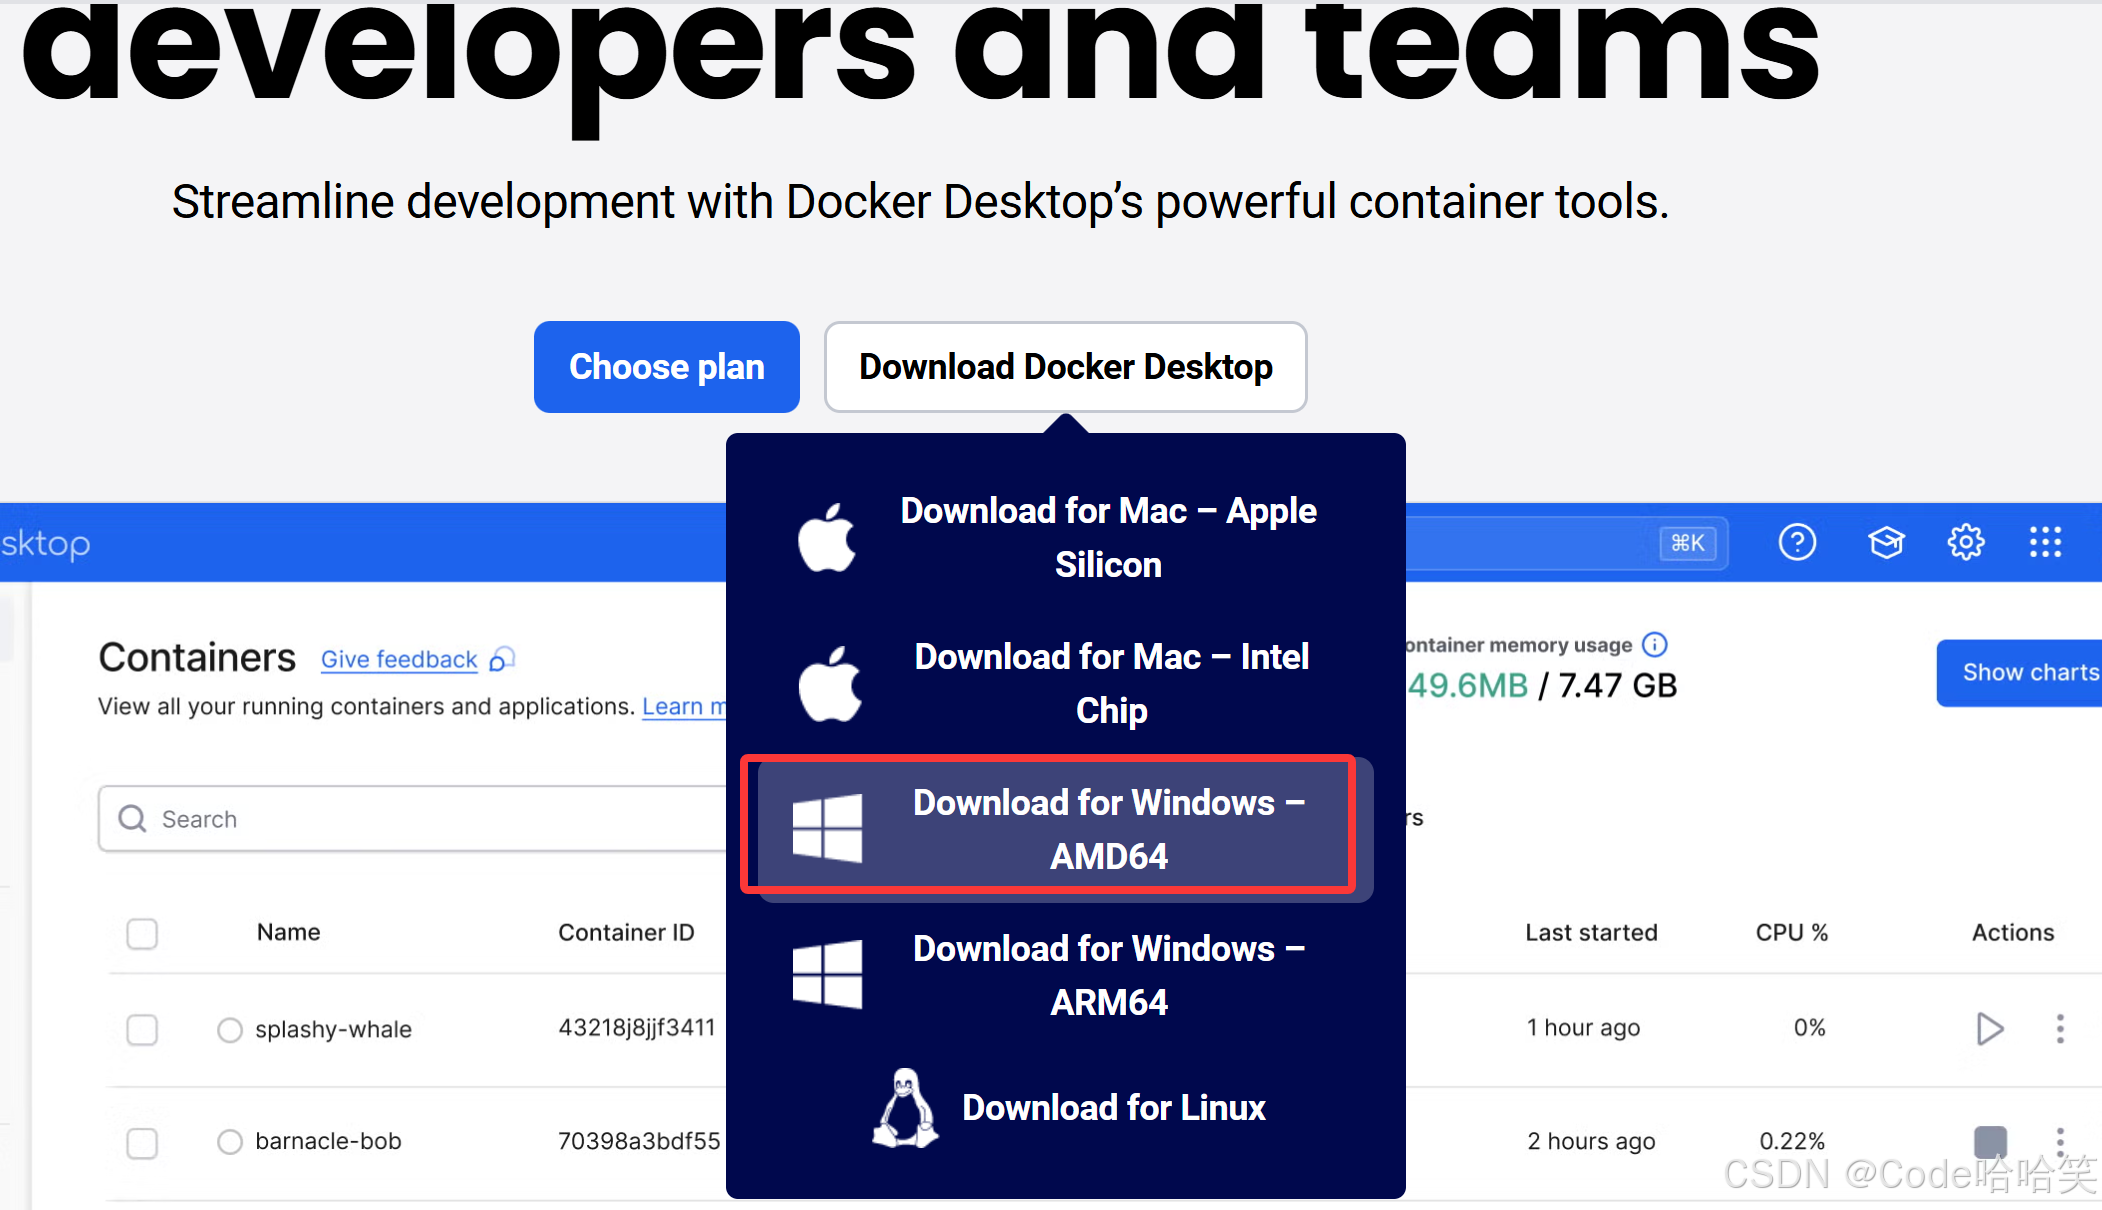Image resolution: width=2102 pixels, height=1210 pixels.
Task: Click the 7.47 GB memory value
Action: pos(1617,686)
